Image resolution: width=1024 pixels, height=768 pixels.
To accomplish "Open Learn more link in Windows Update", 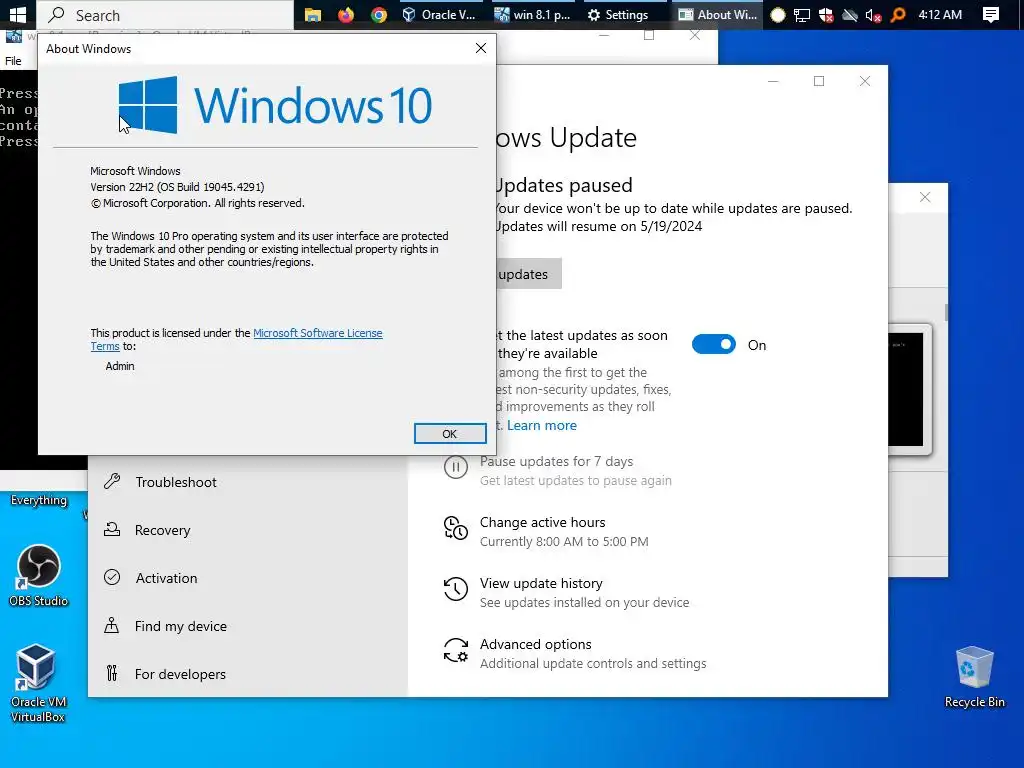I will pyautogui.click(x=541, y=425).
